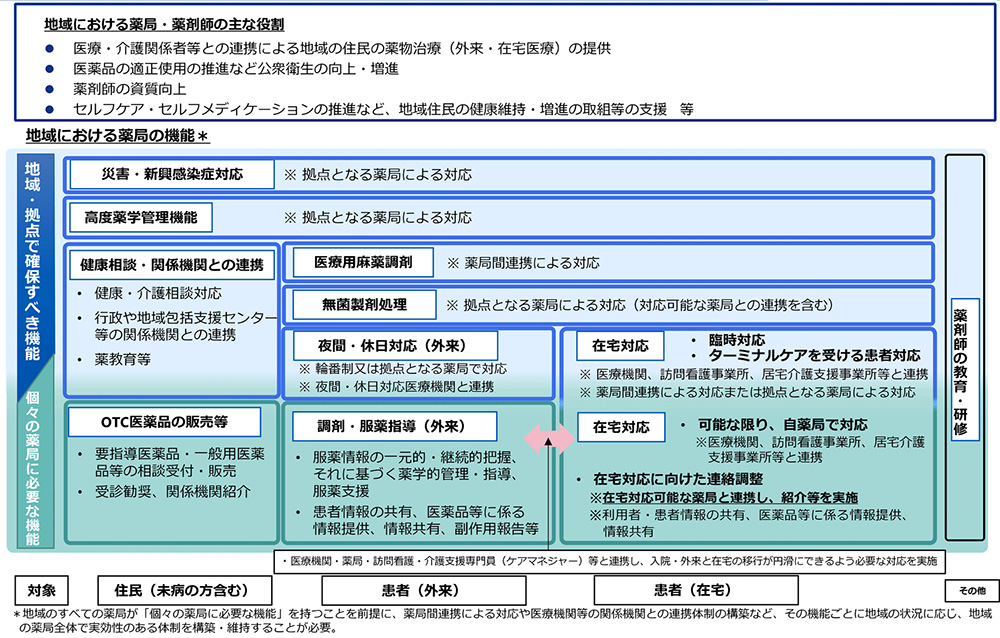Select the 夜間・休日対応（外来） box
1000x638 pixels.
click(x=395, y=344)
